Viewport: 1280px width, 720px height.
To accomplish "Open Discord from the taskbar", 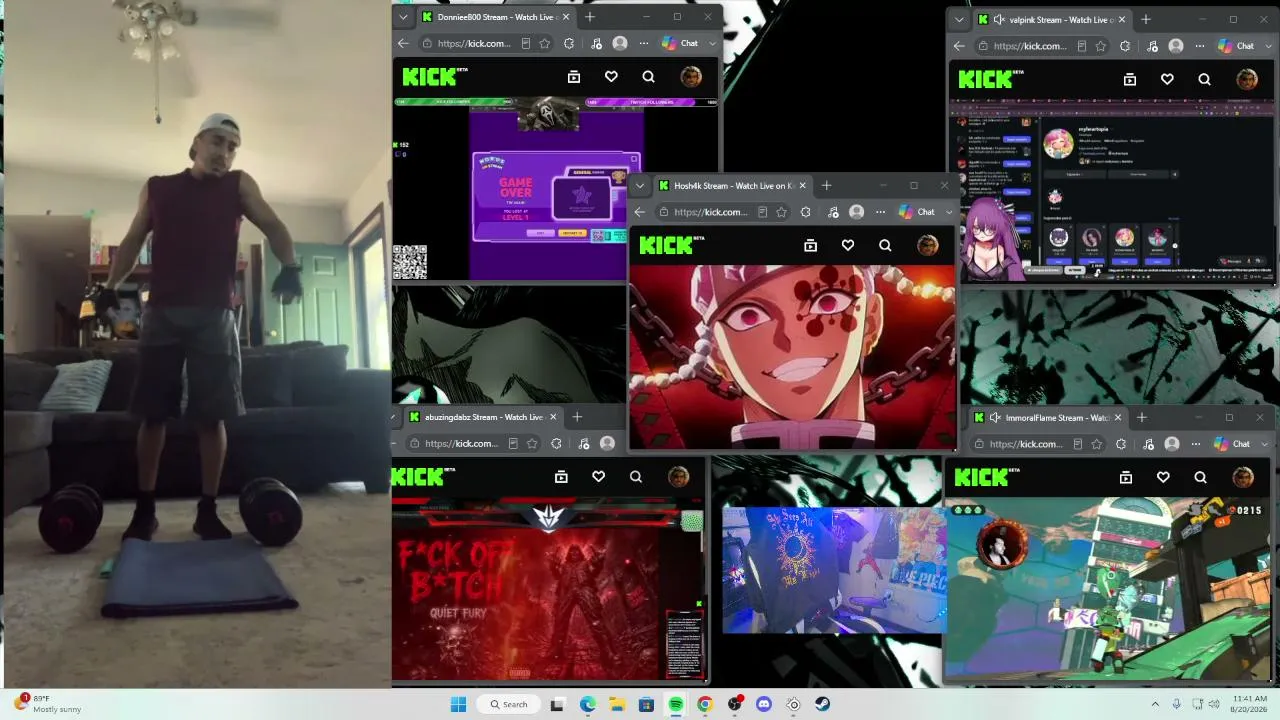I will pyautogui.click(x=764, y=704).
